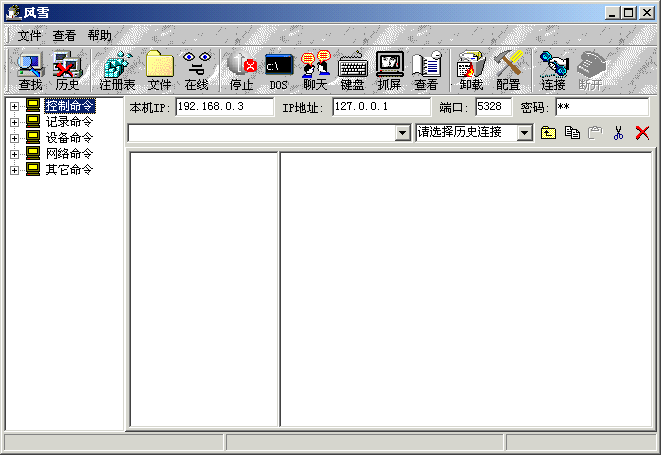The image size is (661, 455).
Task: Click the 停止 (Stop) toolbar icon
Action: click(241, 71)
